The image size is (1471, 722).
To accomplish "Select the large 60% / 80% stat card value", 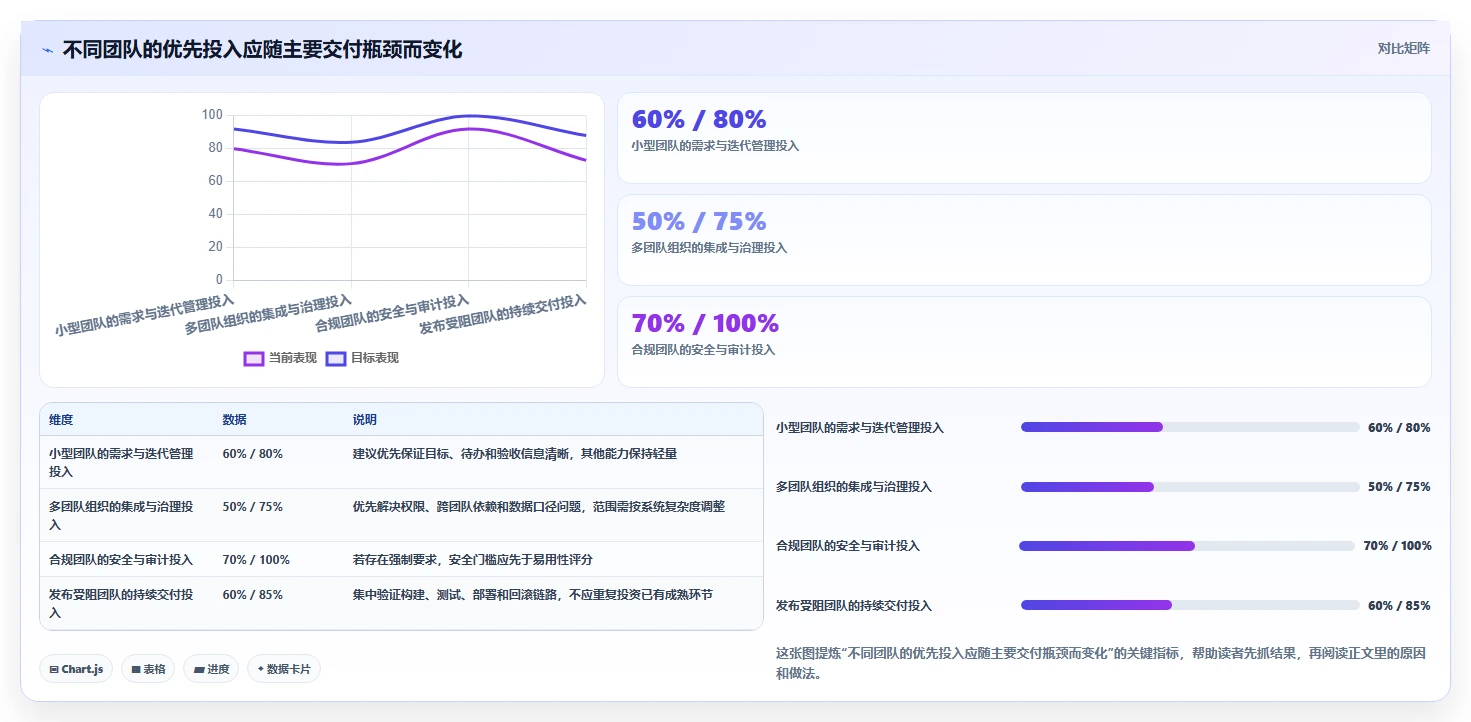I will [699, 120].
